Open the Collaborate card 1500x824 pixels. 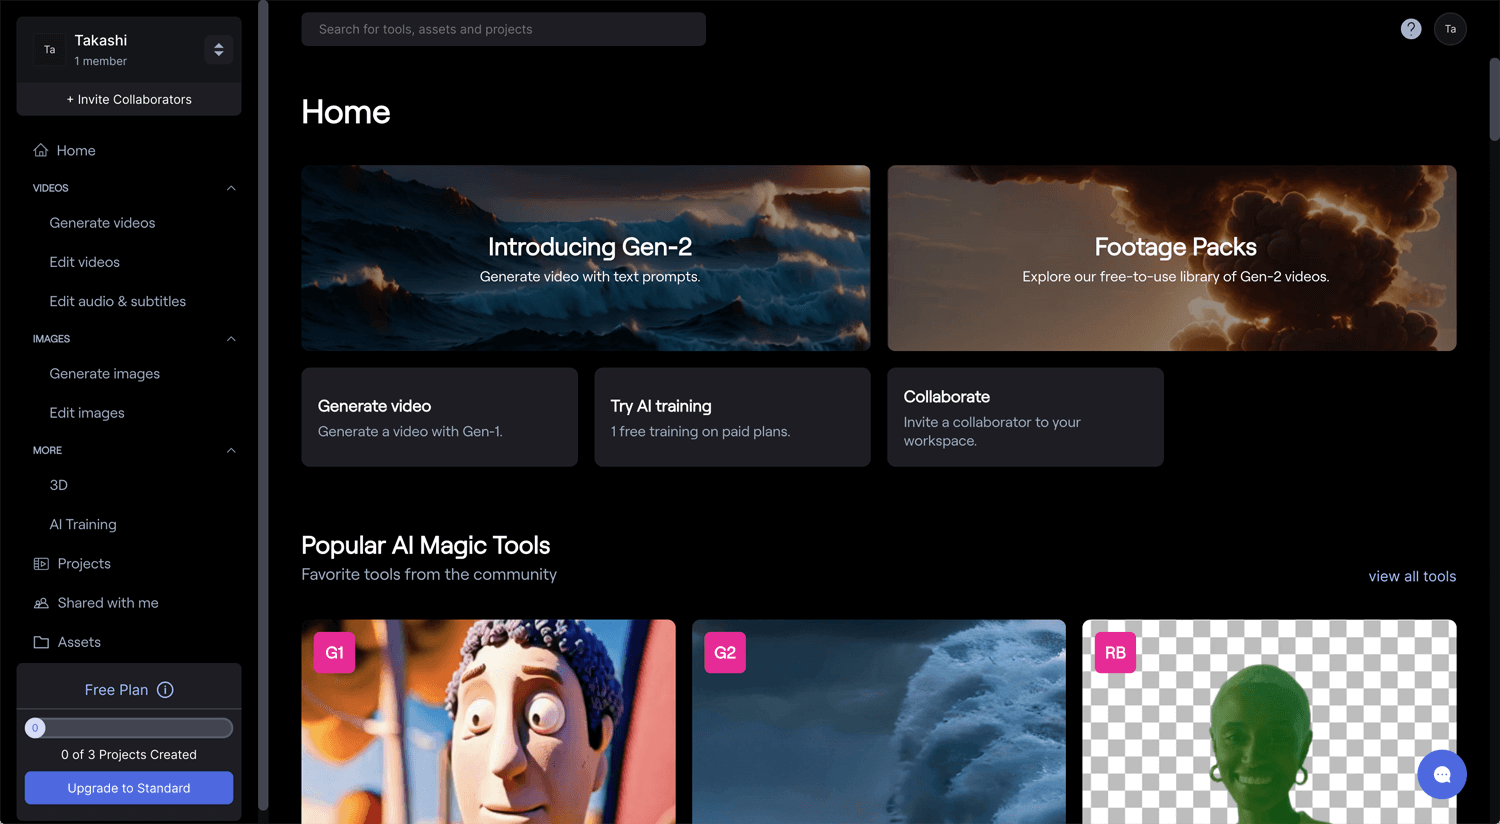[1025, 417]
